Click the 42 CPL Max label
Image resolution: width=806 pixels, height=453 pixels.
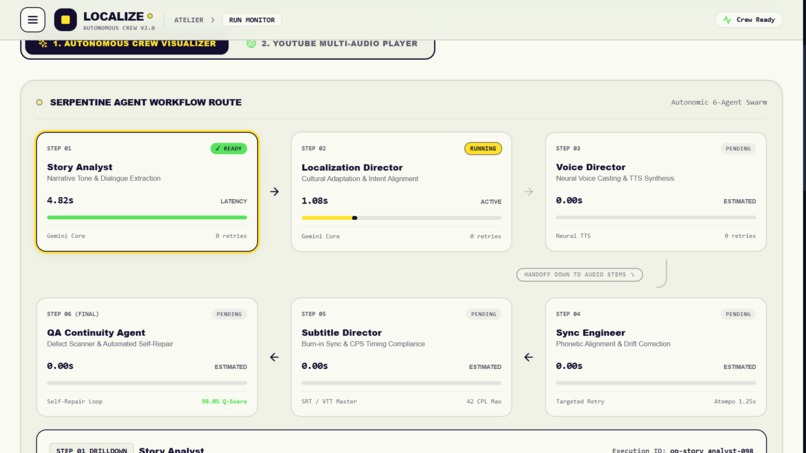pos(484,402)
